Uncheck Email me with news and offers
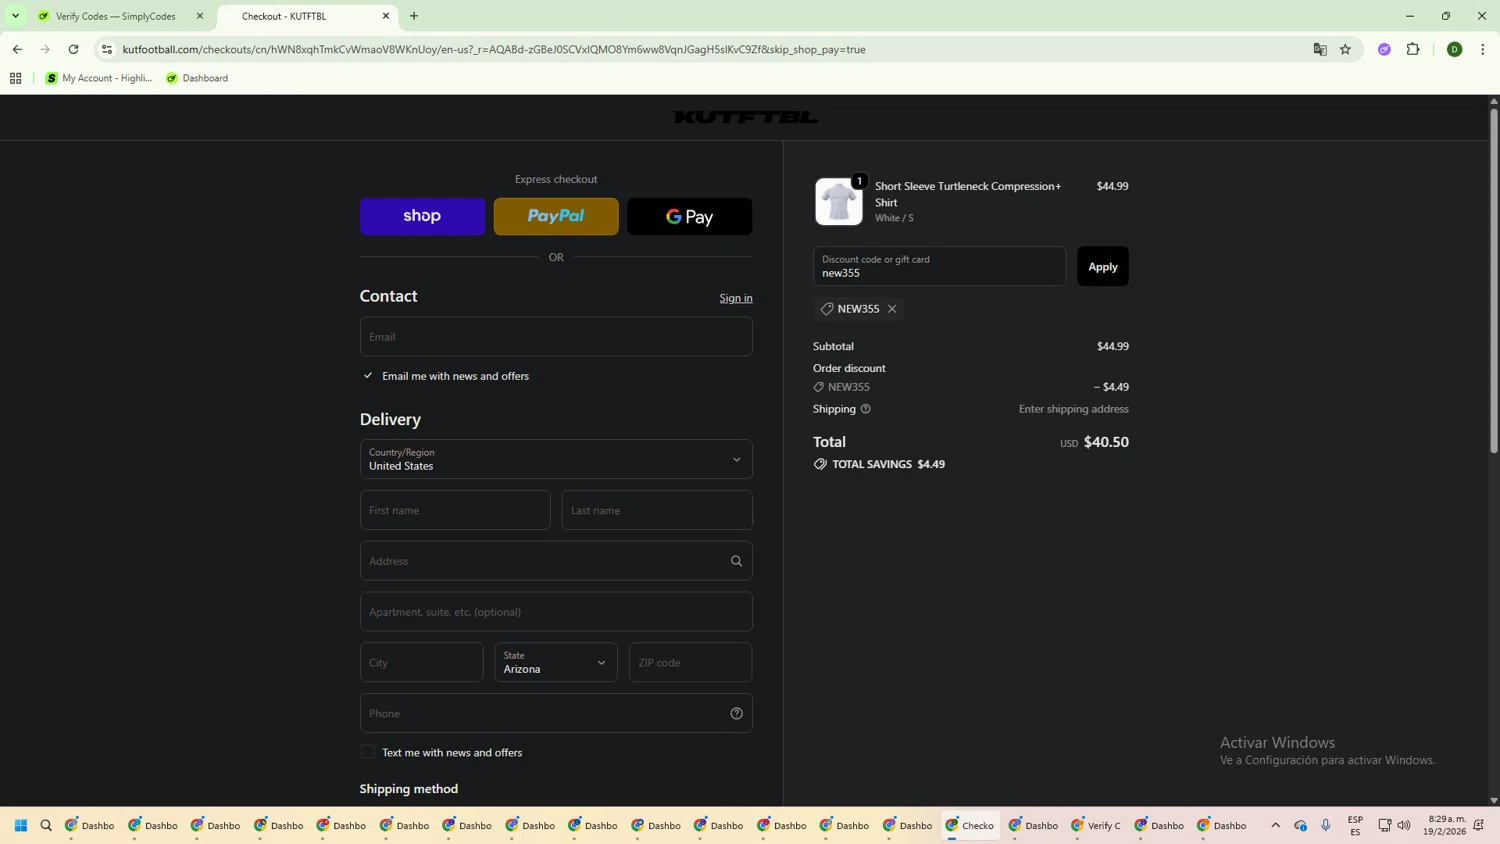Image resolution: width=1500 pixels, height=844 pixels. pos(368,376)
